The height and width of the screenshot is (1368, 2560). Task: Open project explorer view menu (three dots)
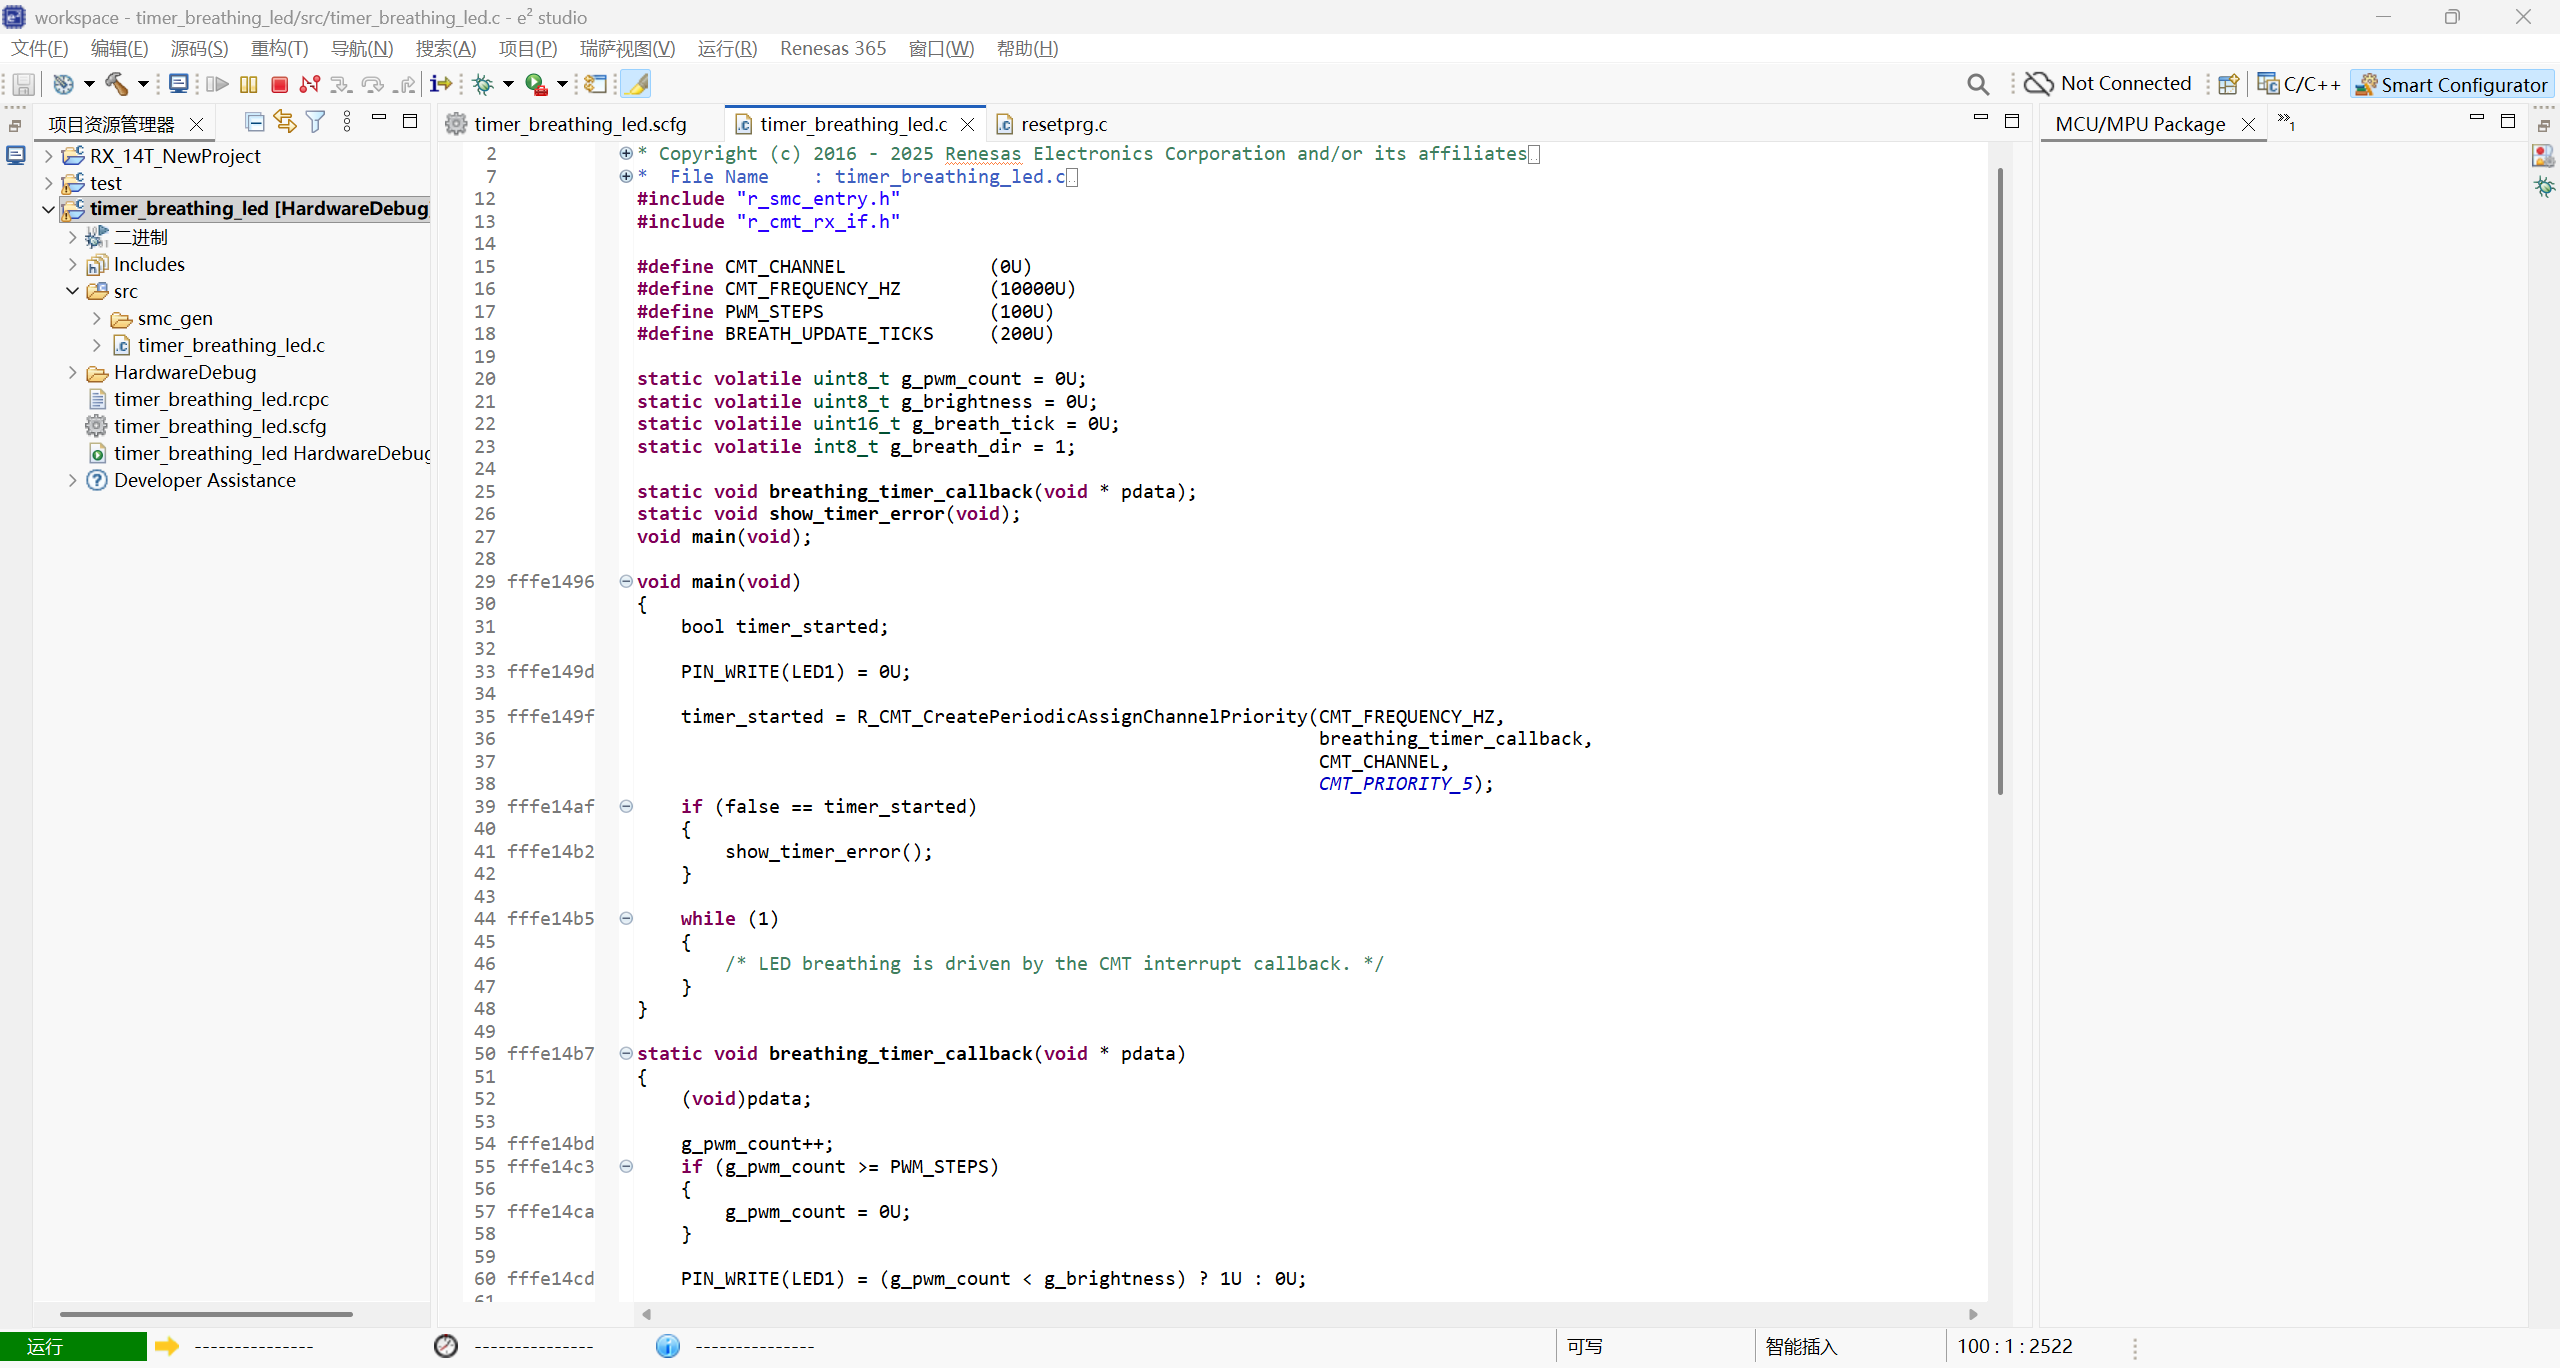[x=347, y=122]
